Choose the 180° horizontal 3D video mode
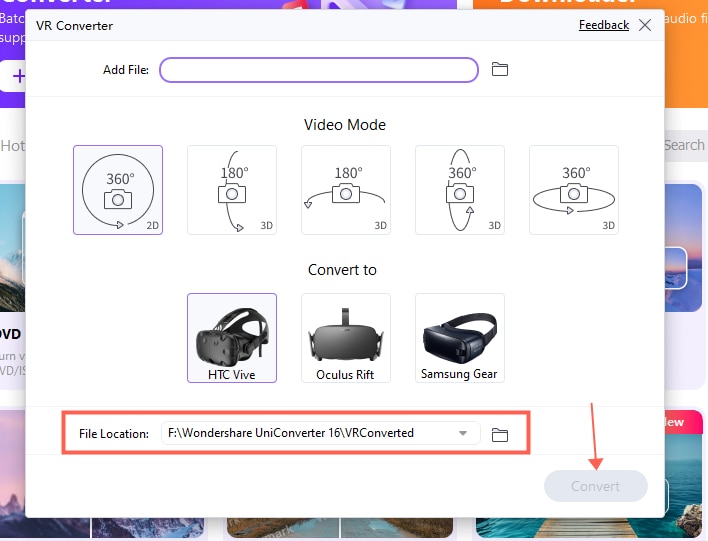 pos(346,190)
